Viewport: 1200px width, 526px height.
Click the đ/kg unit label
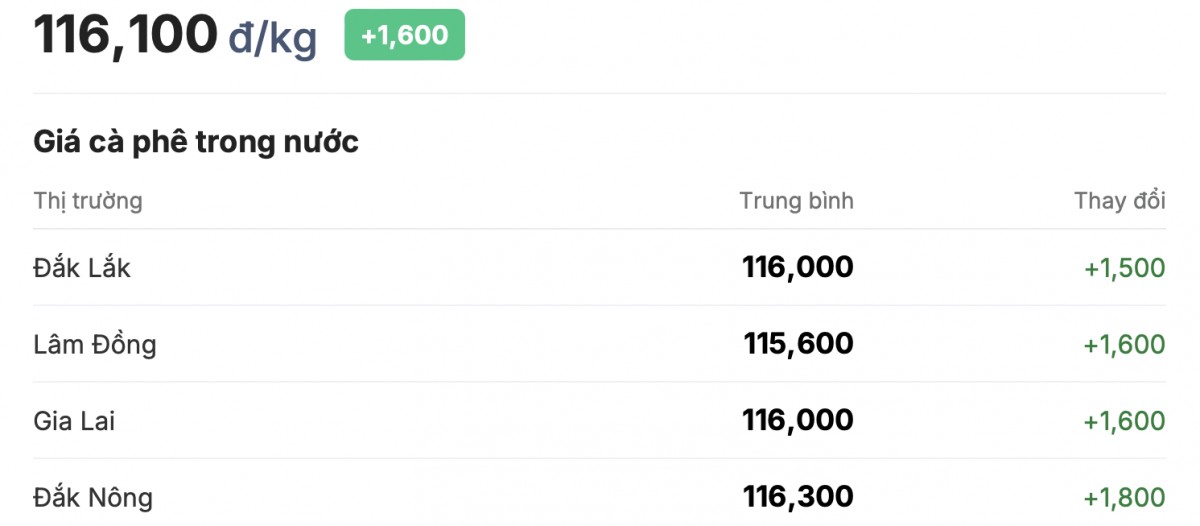click(x=273, y=38)
